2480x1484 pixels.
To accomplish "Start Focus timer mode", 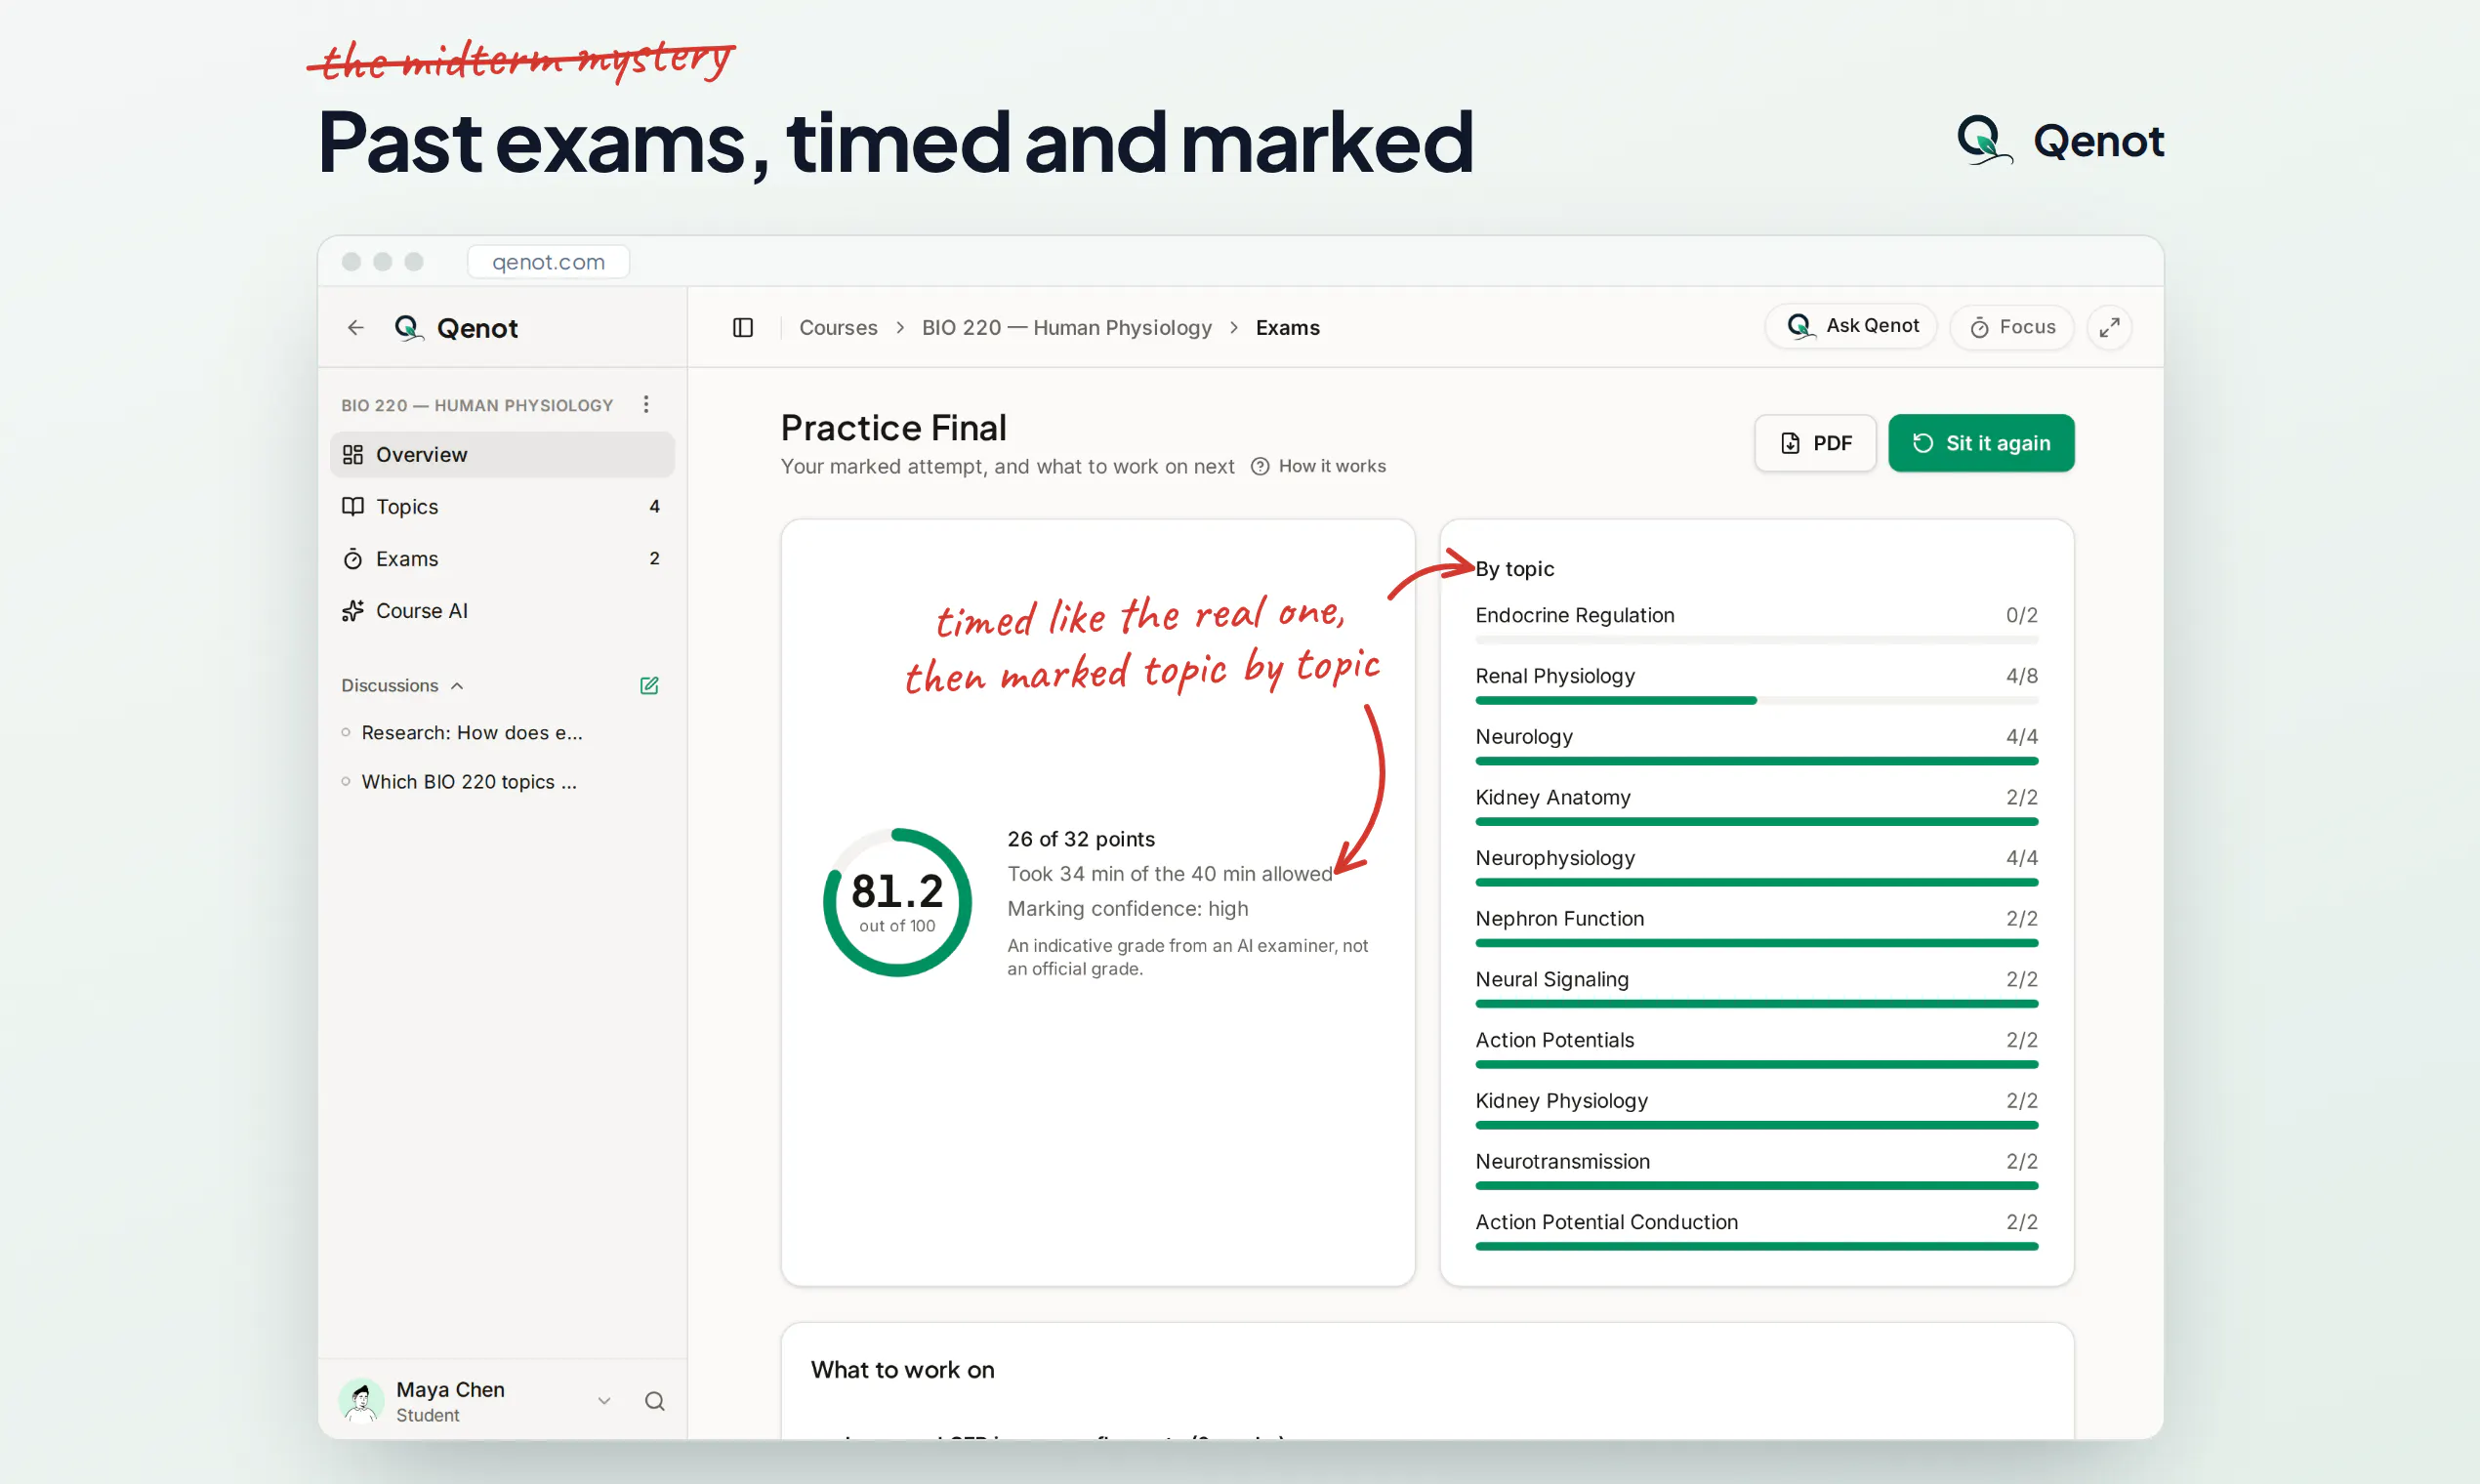I will pos(2012,327).
